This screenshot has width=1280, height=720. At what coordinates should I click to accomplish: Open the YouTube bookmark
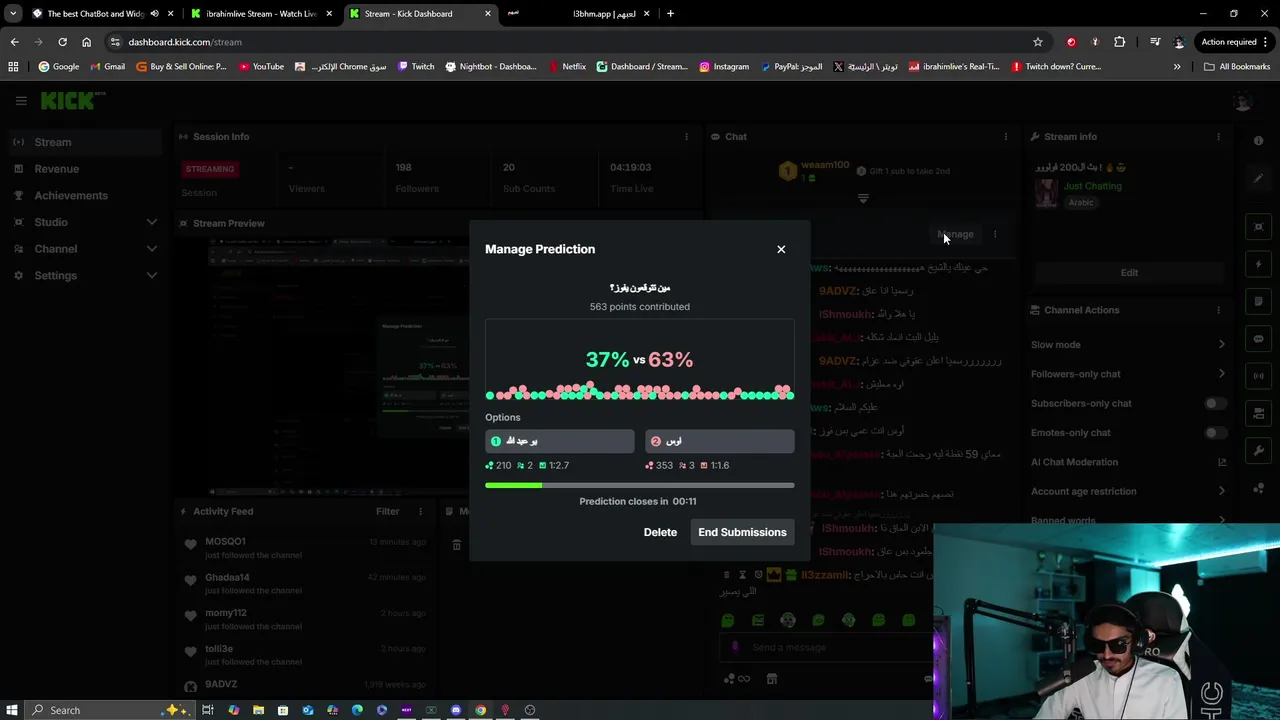[x=261, y=67]
